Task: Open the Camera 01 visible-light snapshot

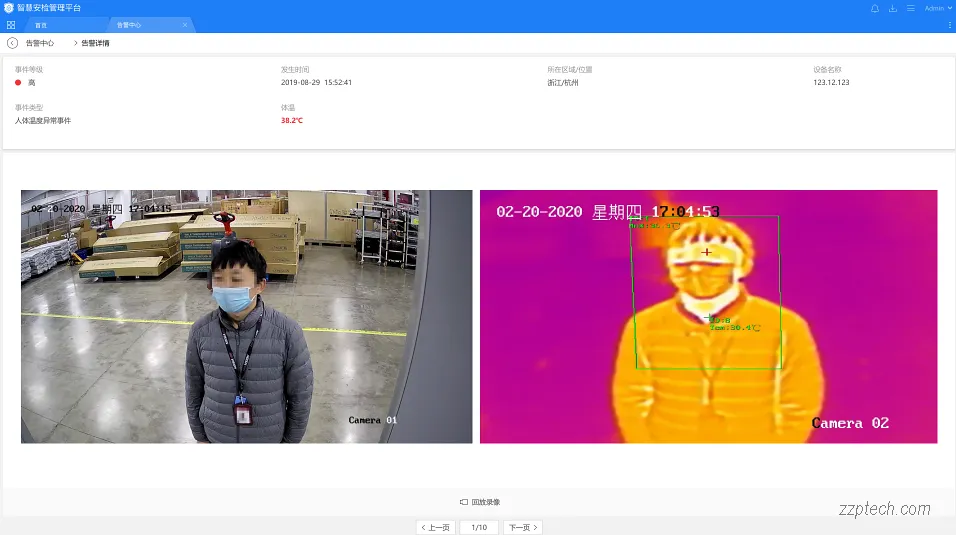Action: click(246, 317)
